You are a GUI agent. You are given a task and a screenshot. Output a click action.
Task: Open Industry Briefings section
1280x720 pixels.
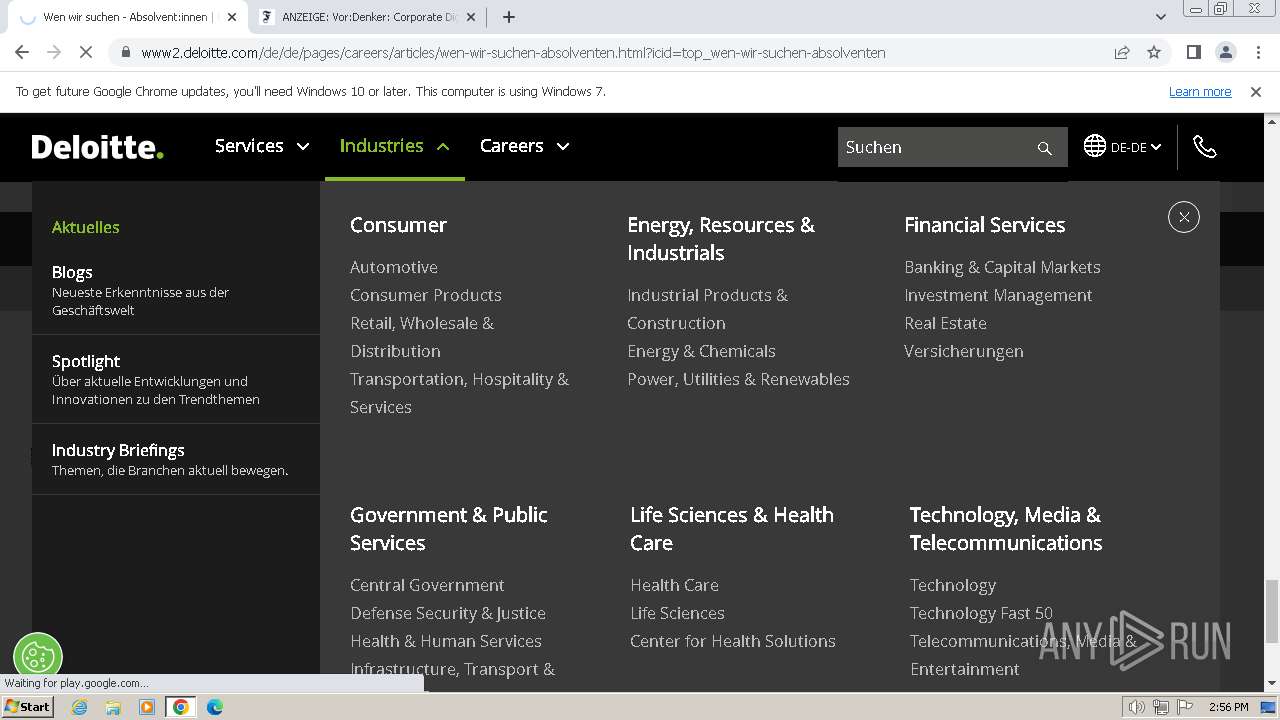[118, 450]
